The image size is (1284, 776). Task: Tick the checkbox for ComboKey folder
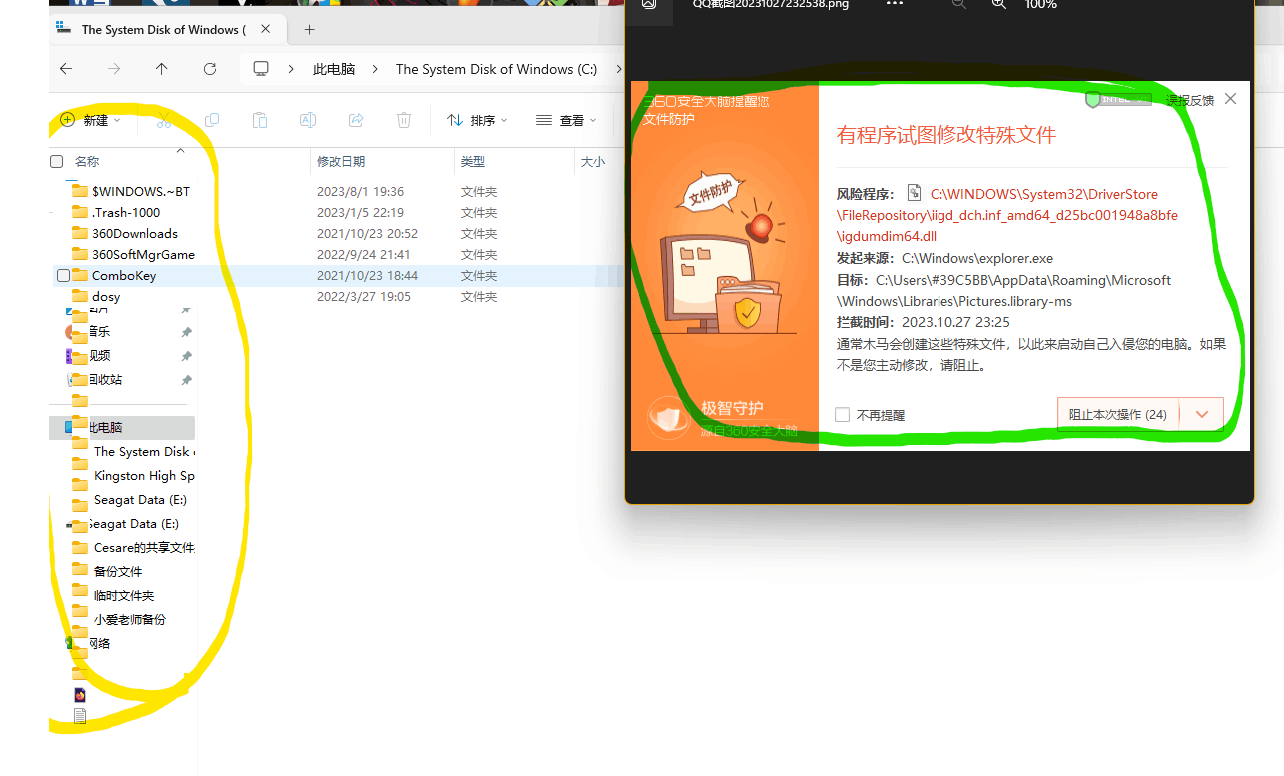(x=64, y=275)
